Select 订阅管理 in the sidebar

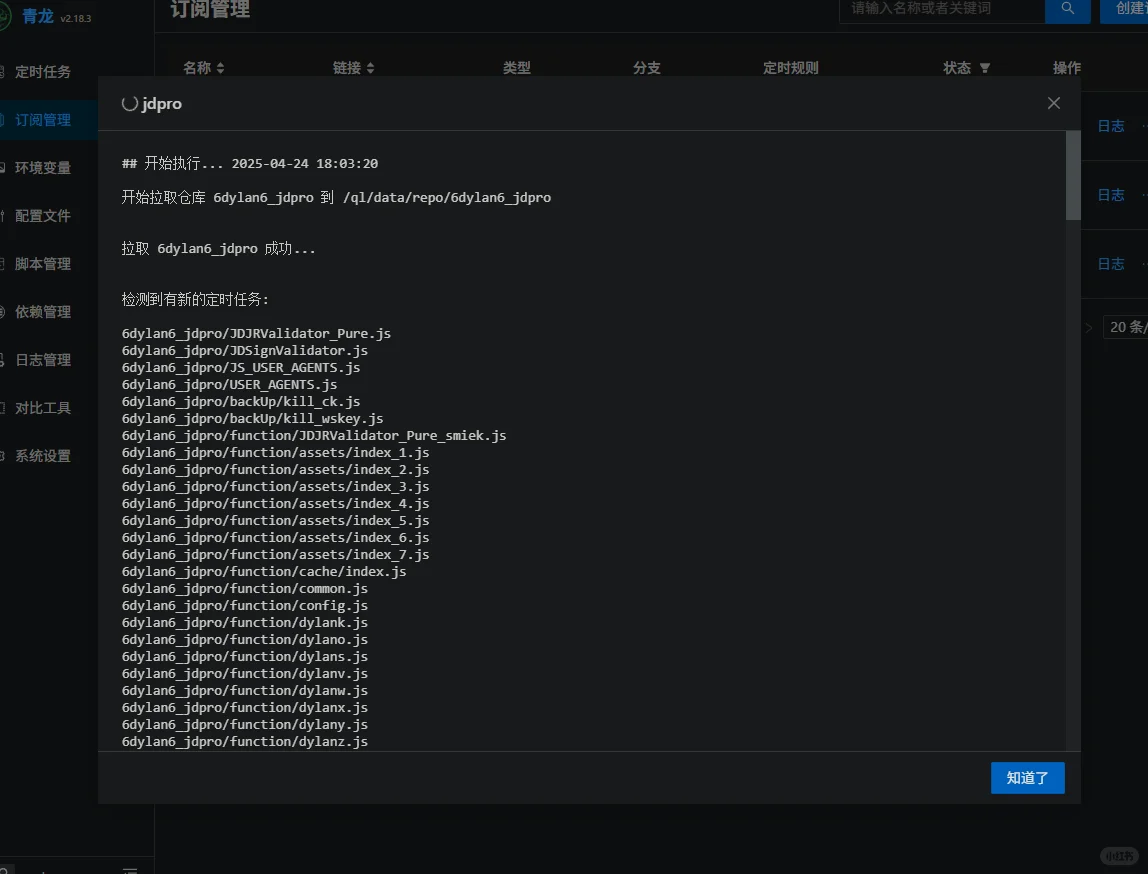tap(42, 120)
